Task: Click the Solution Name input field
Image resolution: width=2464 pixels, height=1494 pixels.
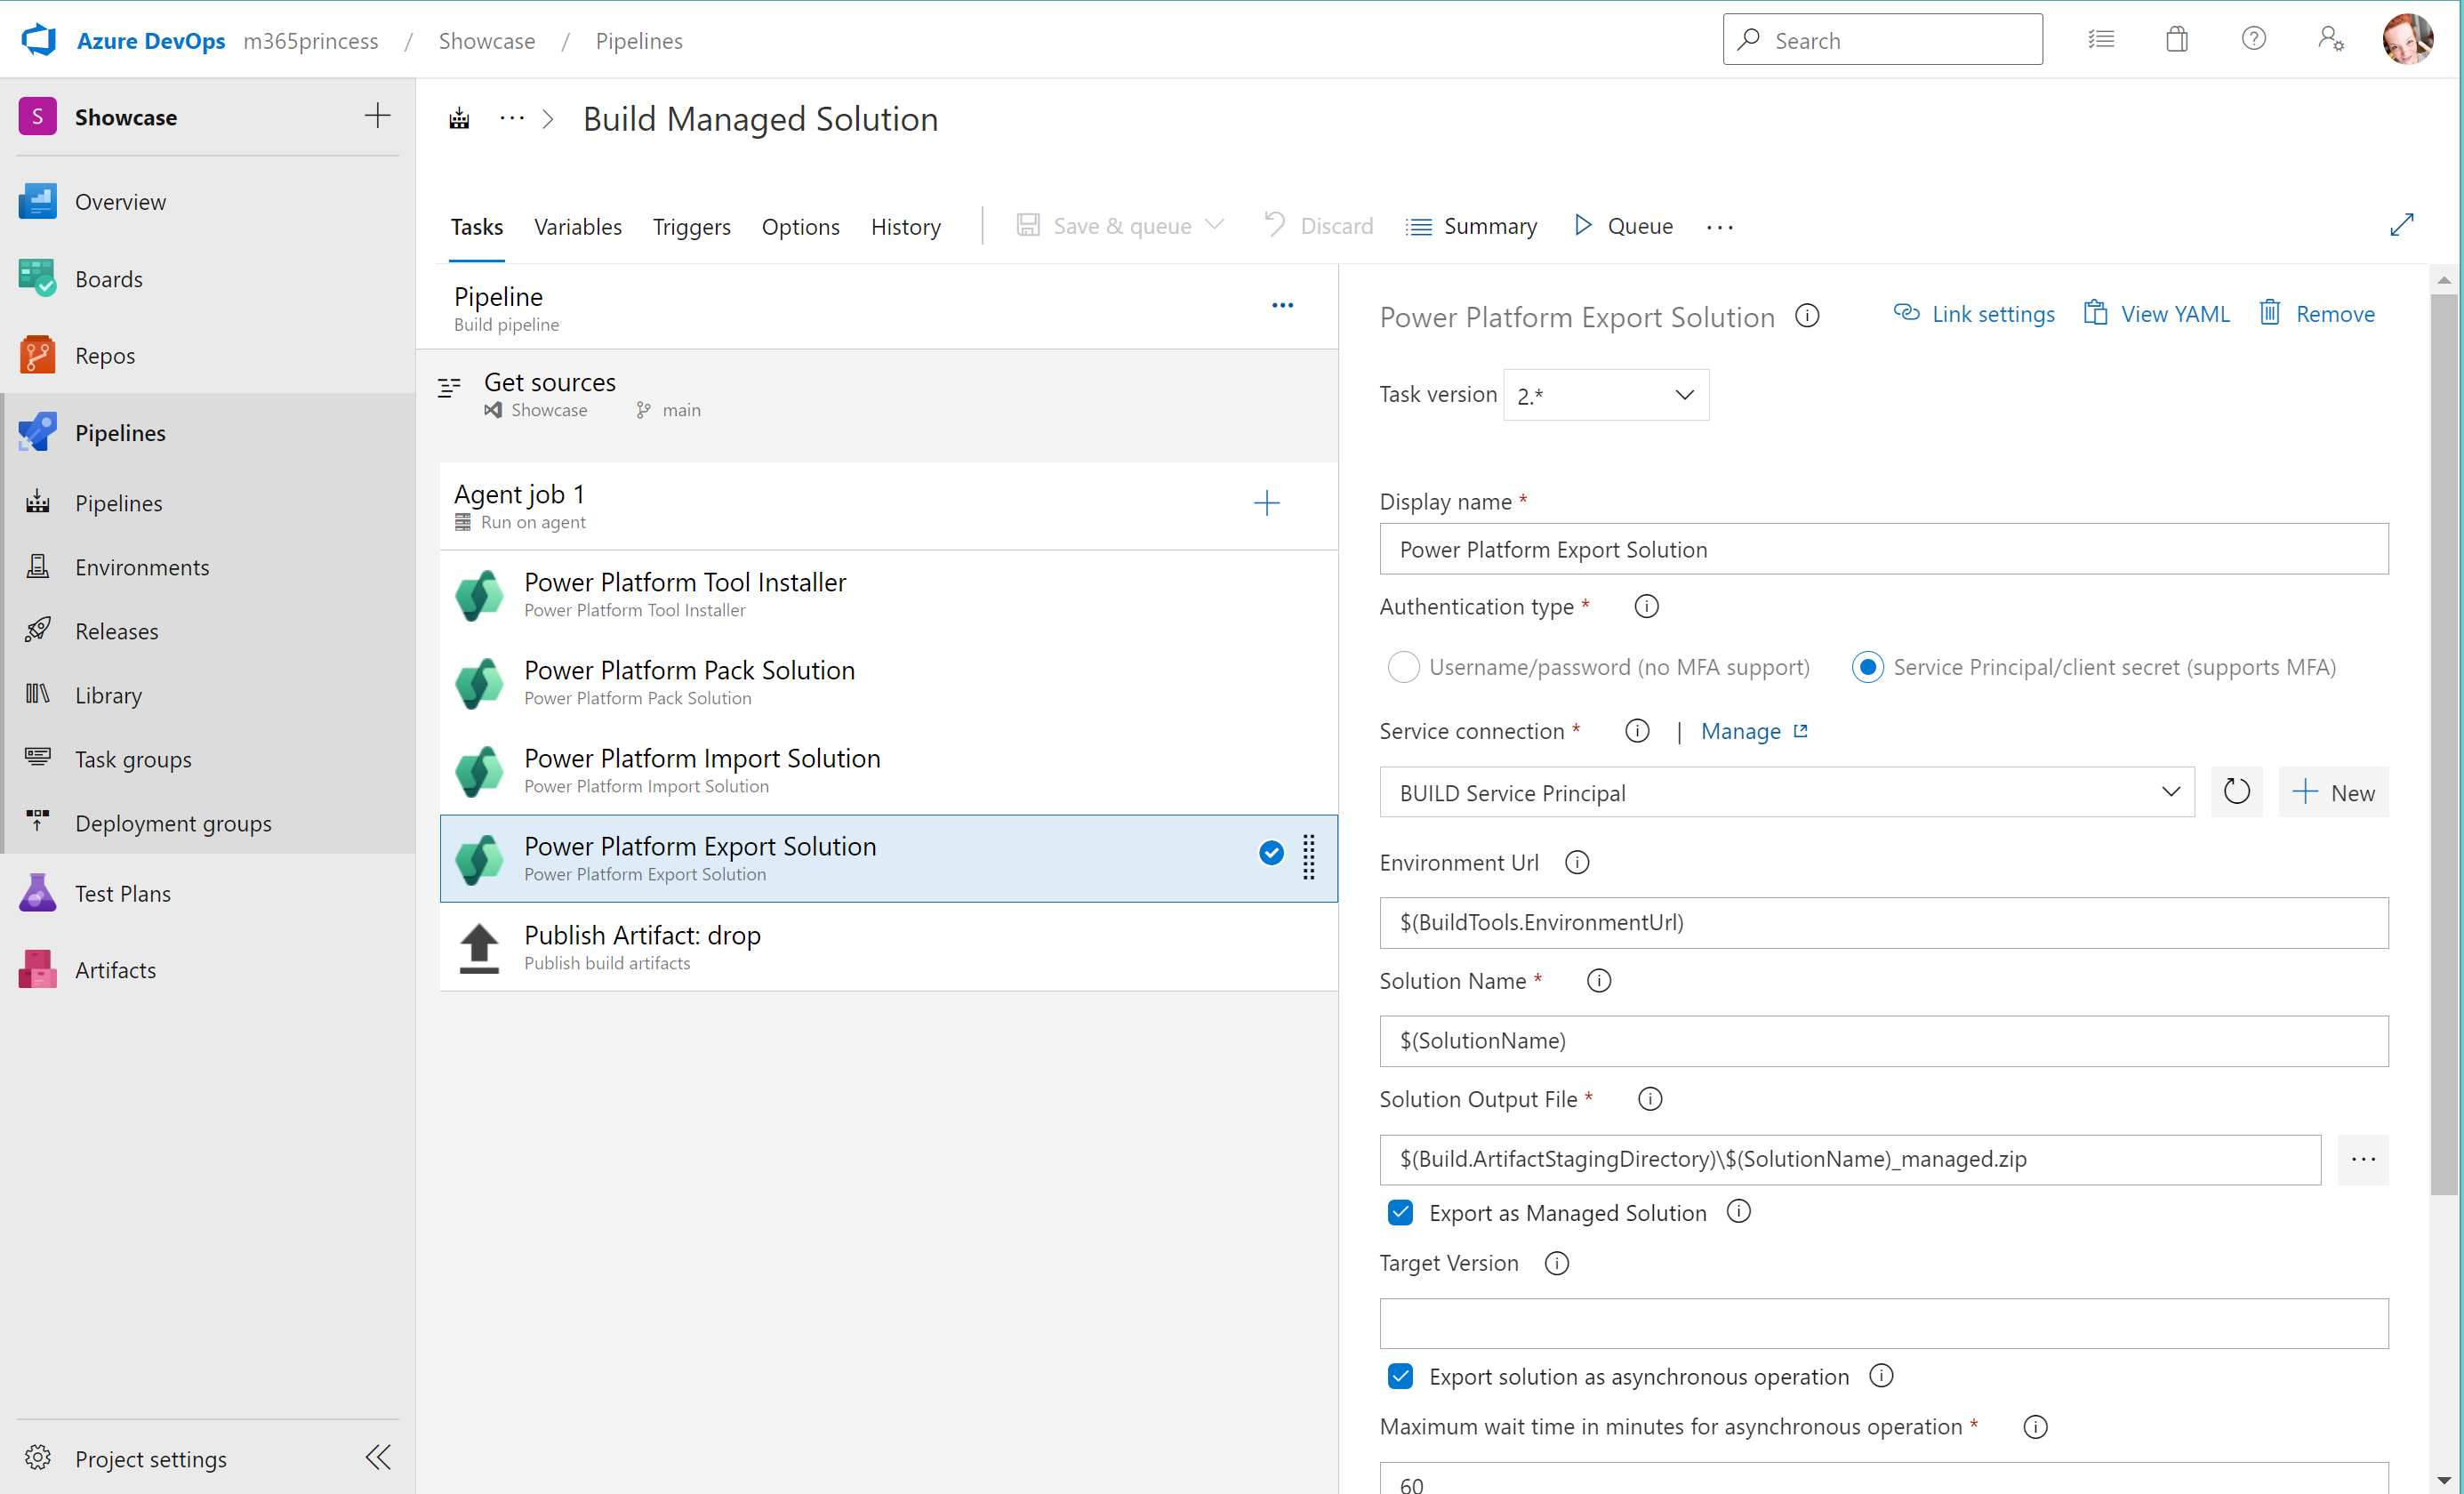Action: 1883,1041
